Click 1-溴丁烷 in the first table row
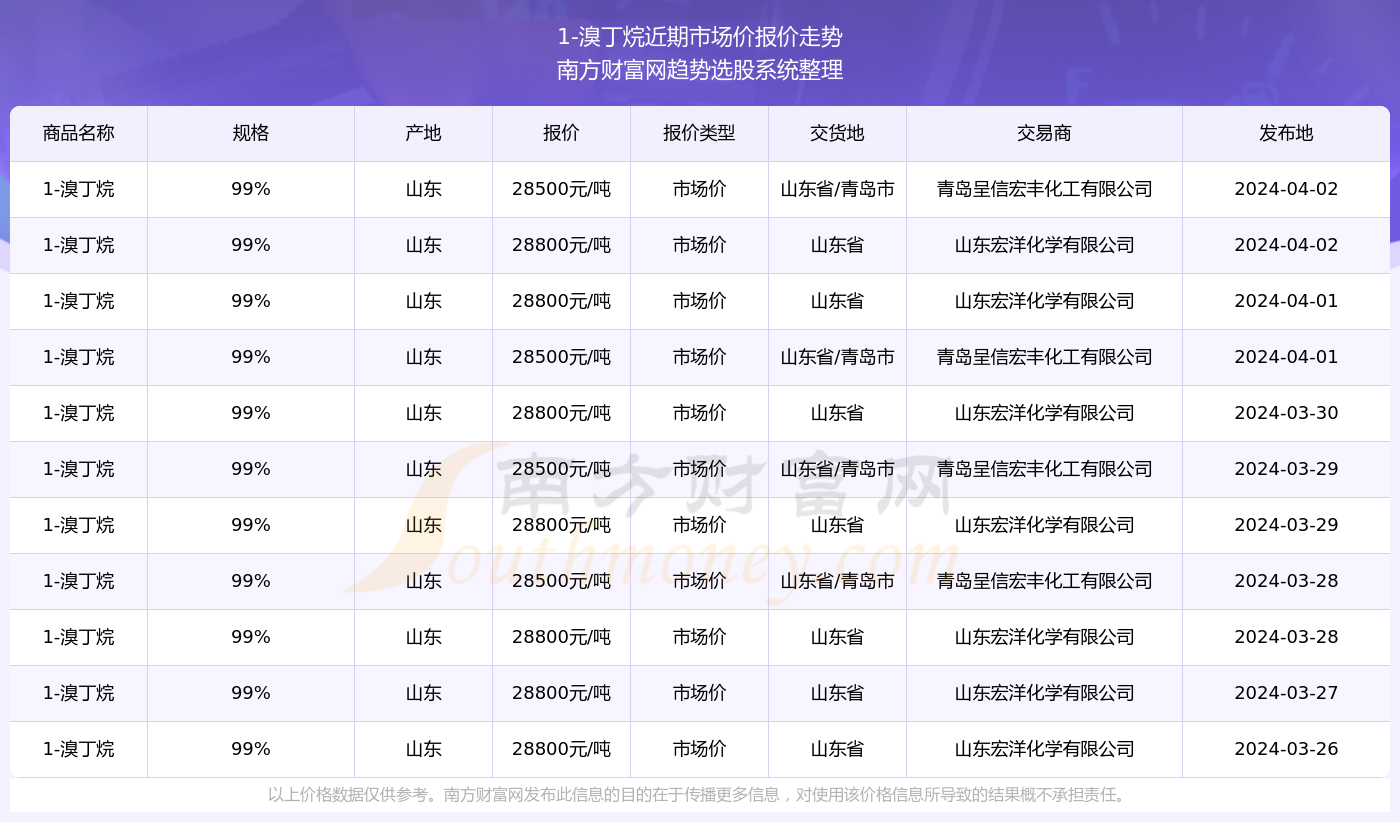1400x822 pixels. point(79,189)
